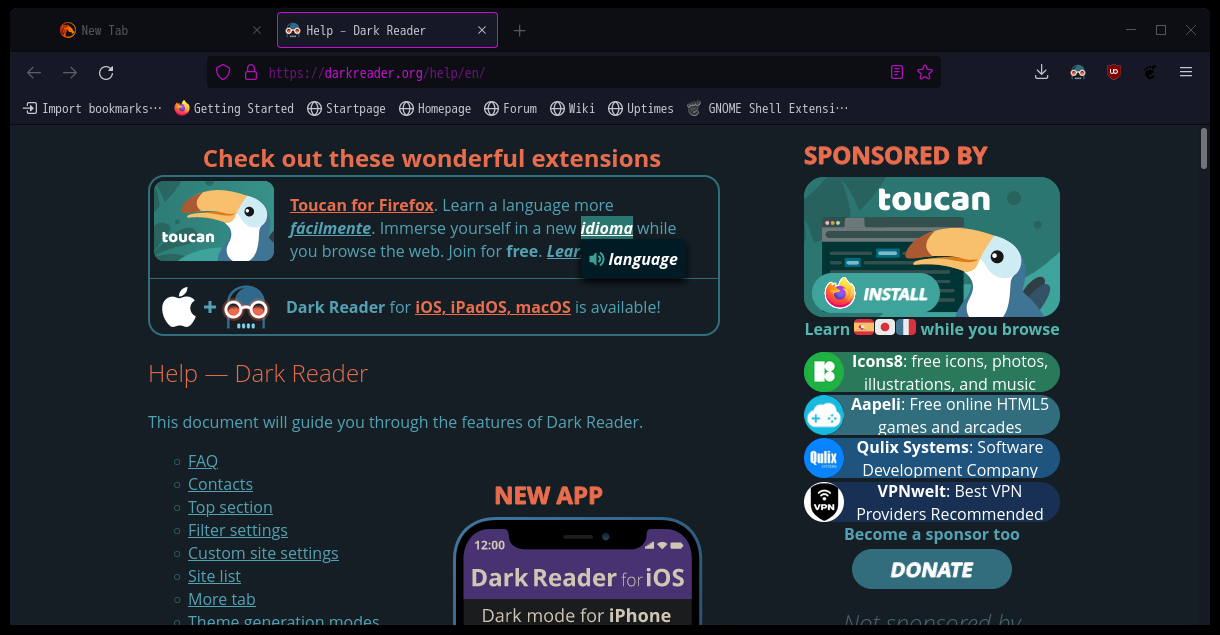1220x635 pixels.
Task: Click the Toucan logo thumbnail in extensions box
Action: coord(214,221)
